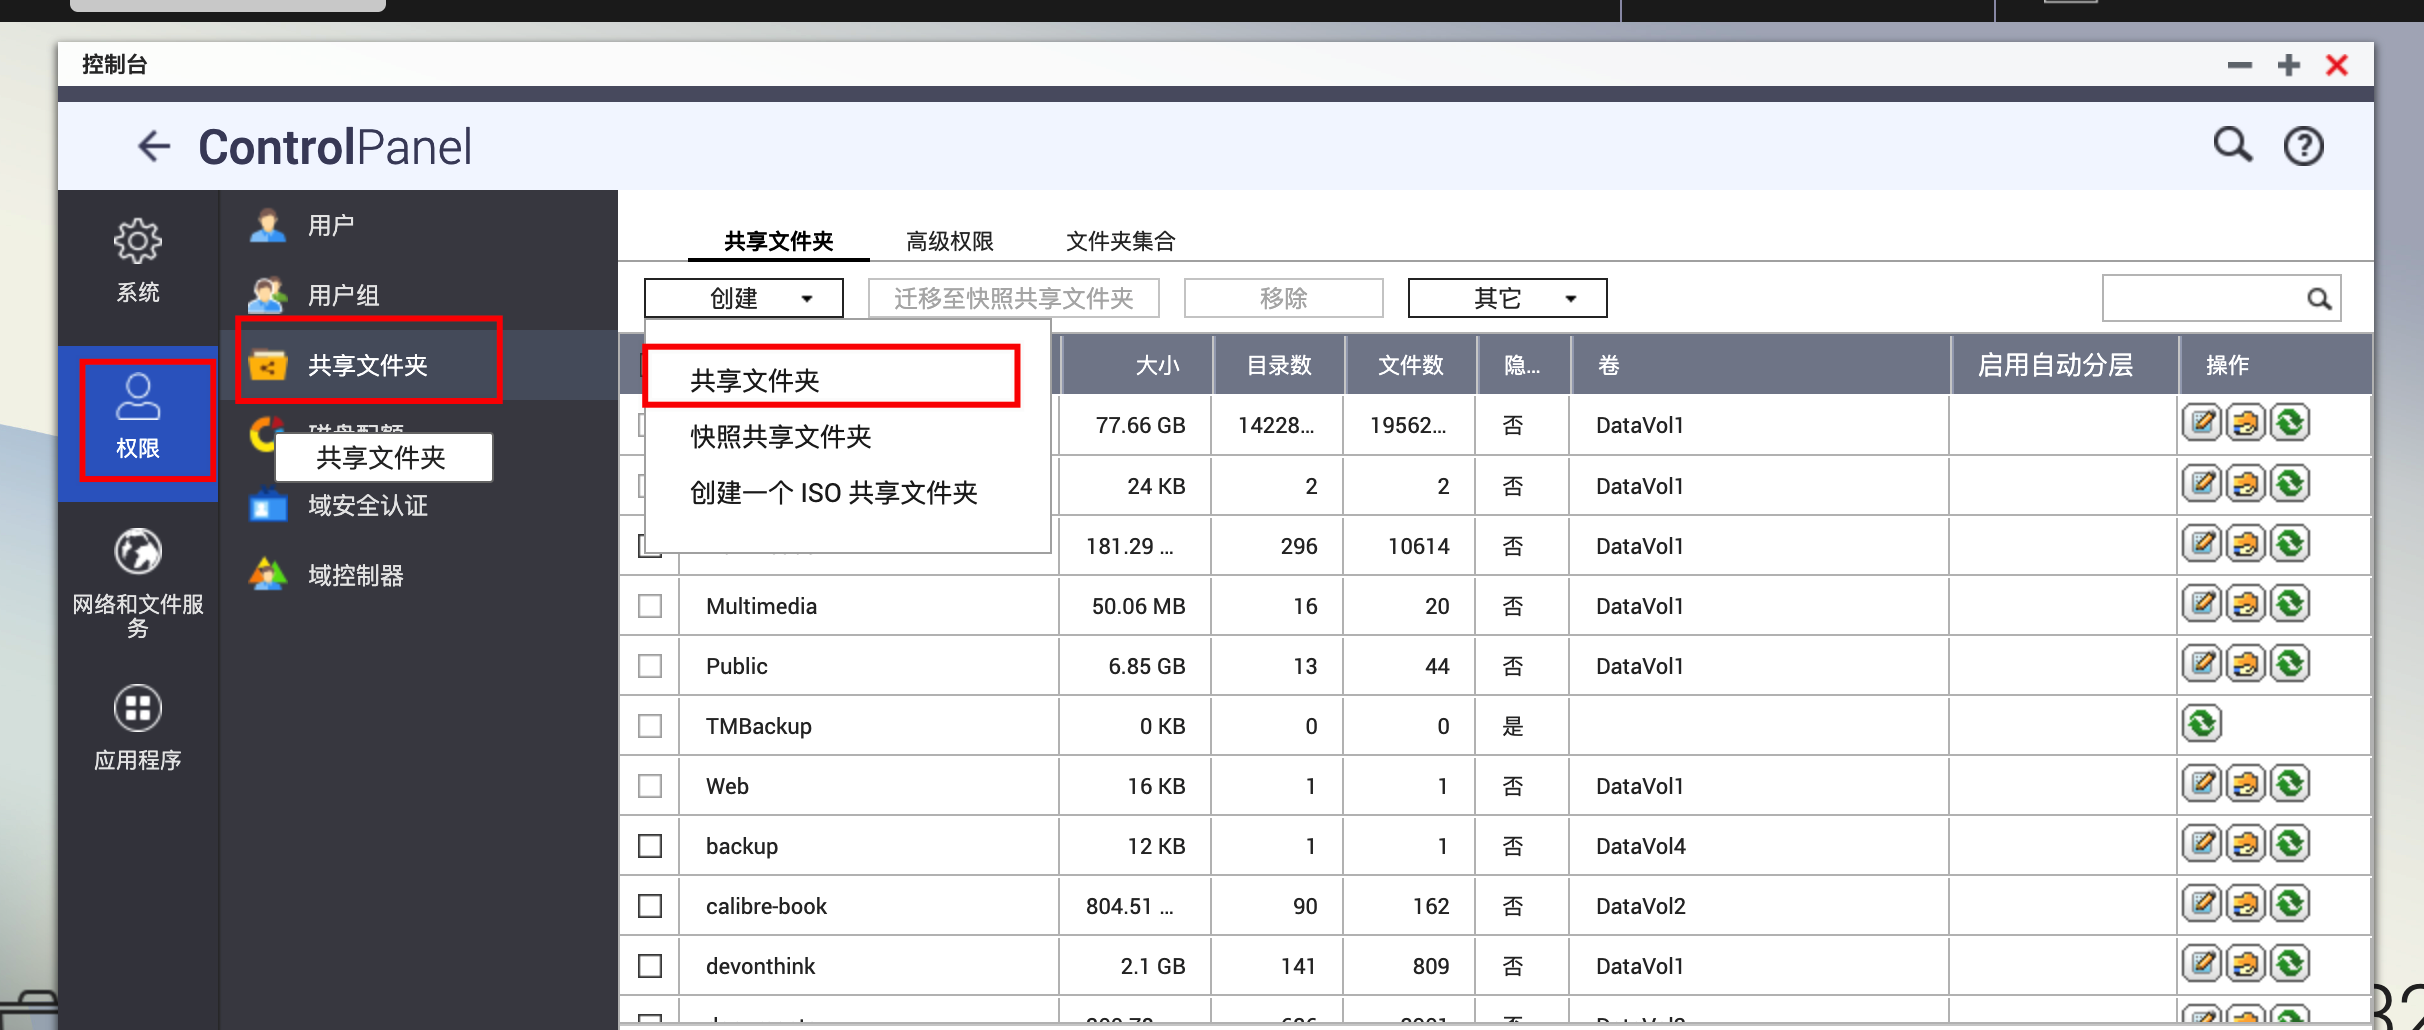Switch to the 共享文件夹 tab
Viewport: 2424px width, 1030px height.
(x=779, y=241)
